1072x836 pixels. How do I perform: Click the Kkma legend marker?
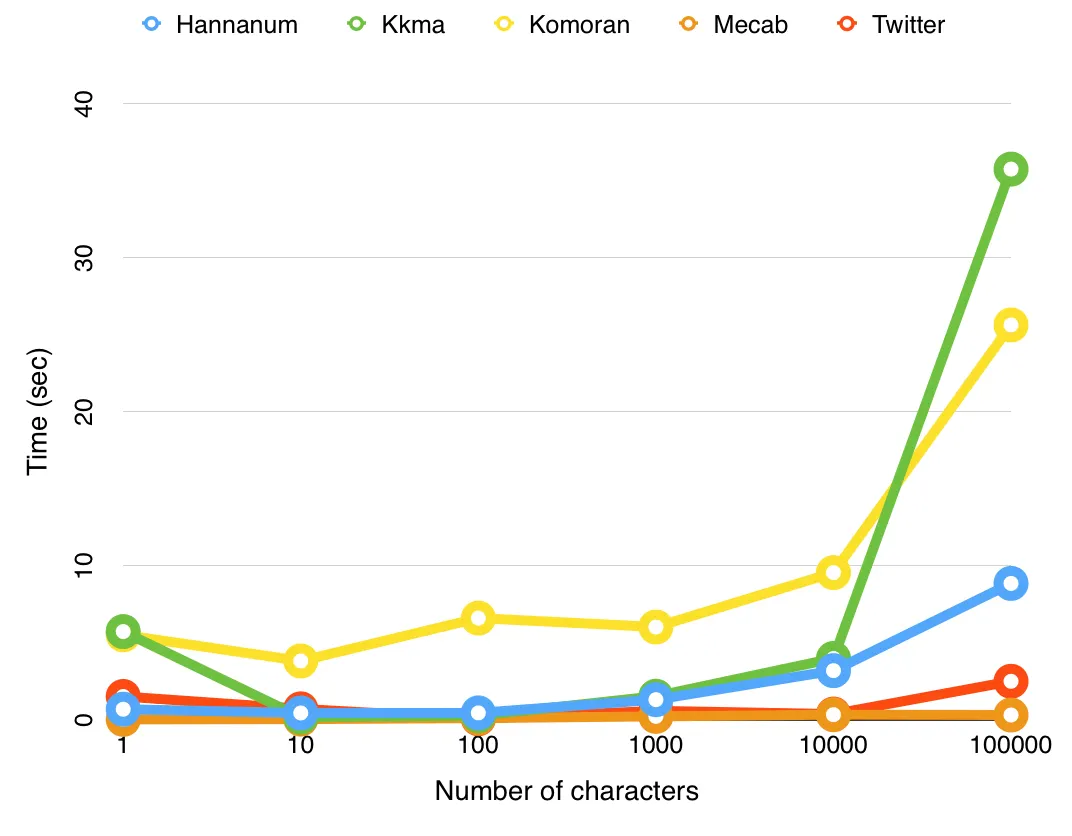(x=357, y=24)
